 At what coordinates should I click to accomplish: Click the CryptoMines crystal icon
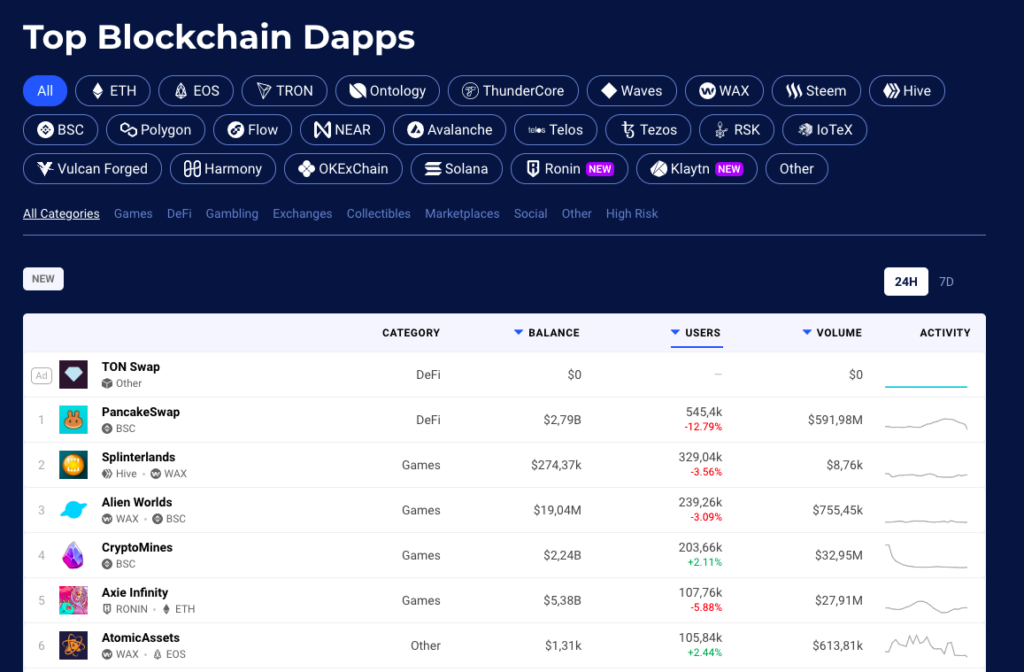coord(73,555)
